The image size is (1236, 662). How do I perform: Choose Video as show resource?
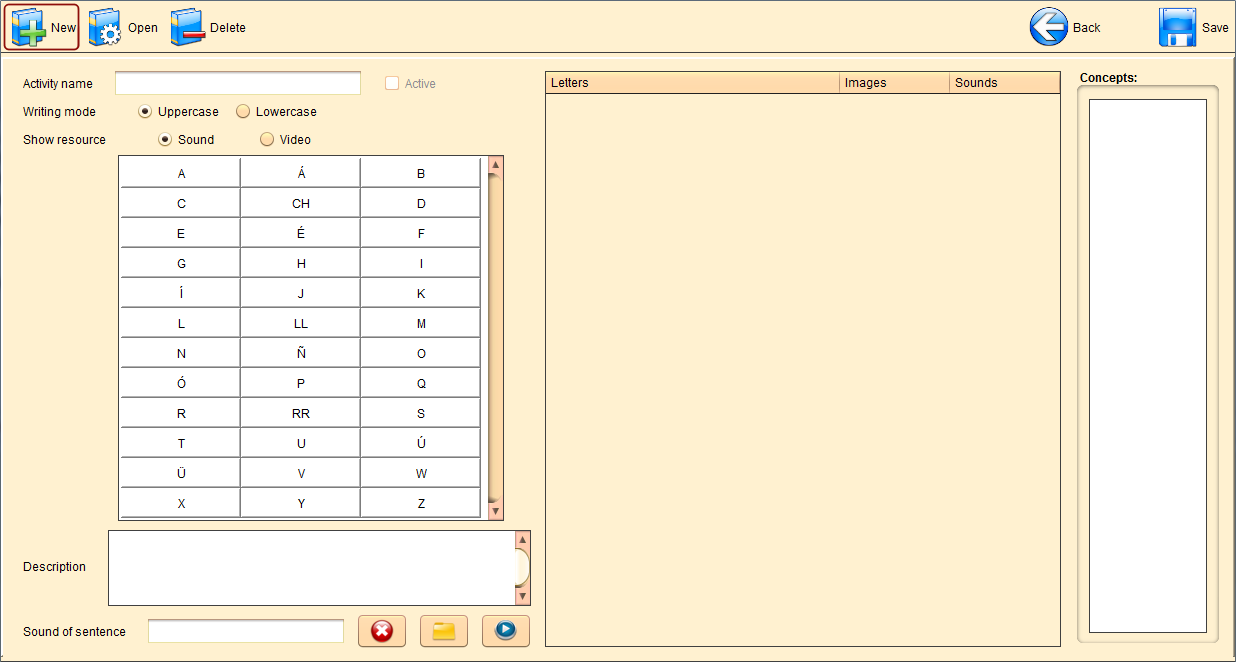[267, 139]
